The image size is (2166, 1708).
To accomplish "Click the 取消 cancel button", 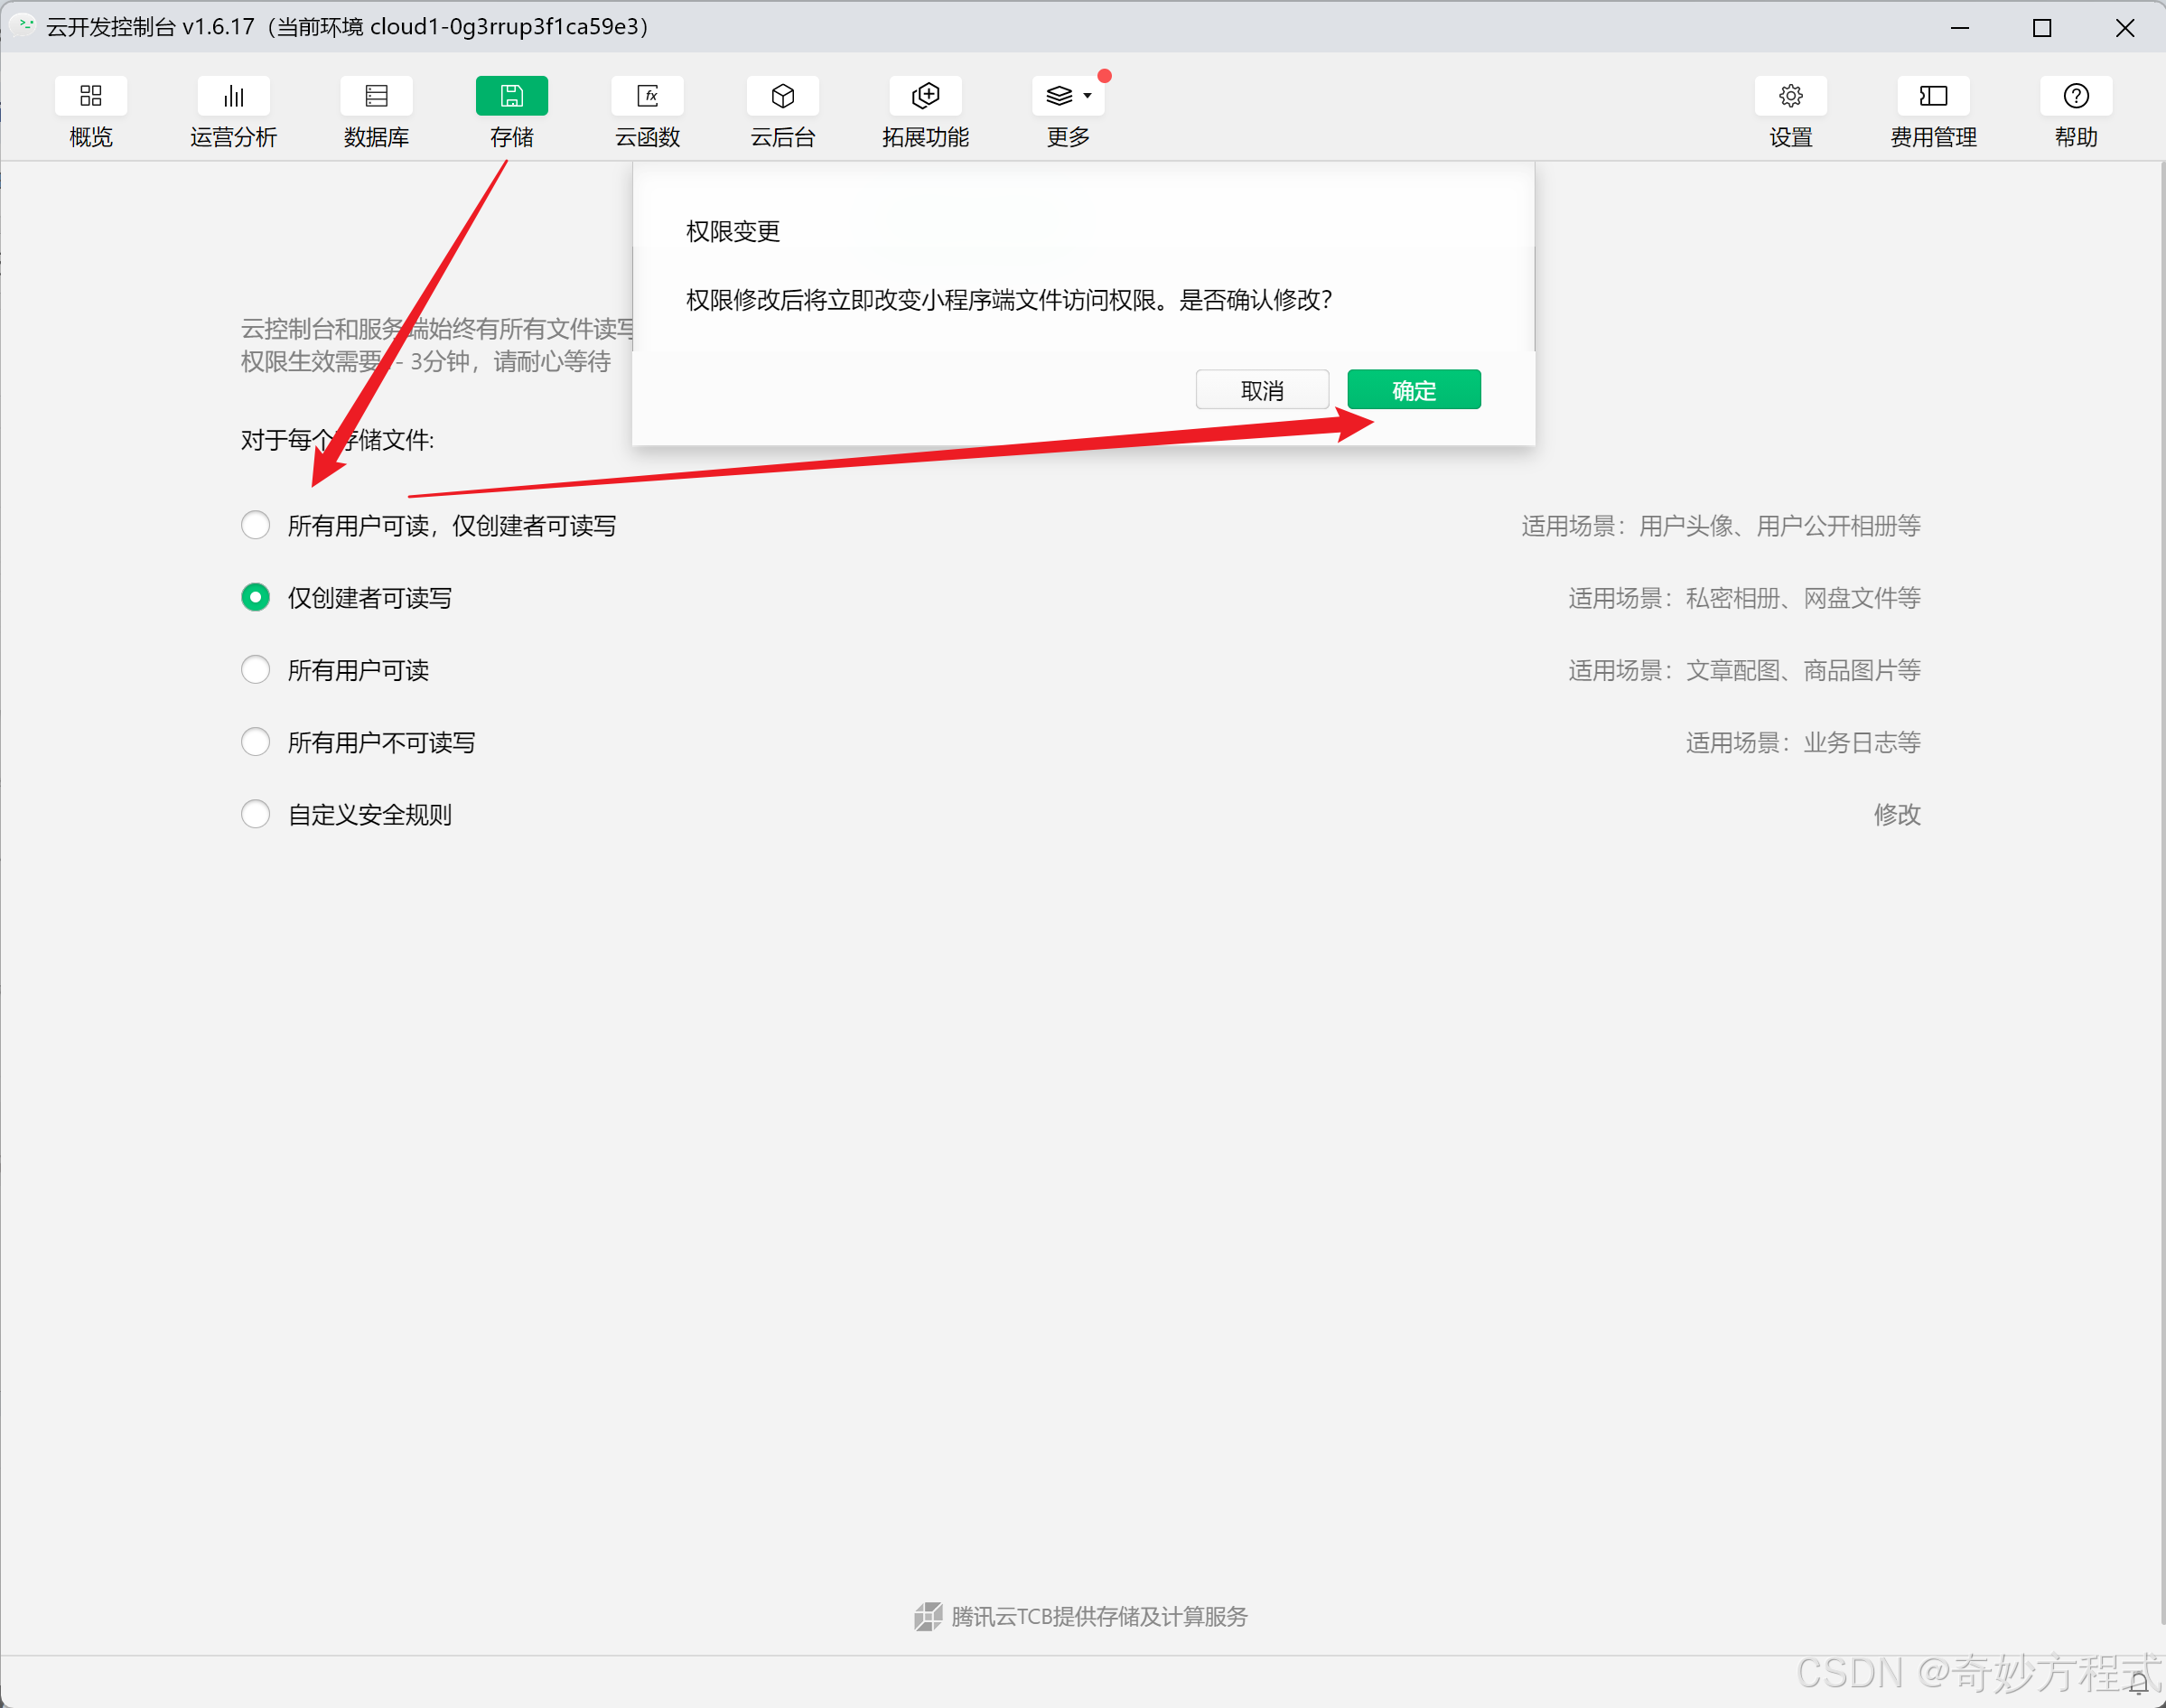I will coord(1262,390).
